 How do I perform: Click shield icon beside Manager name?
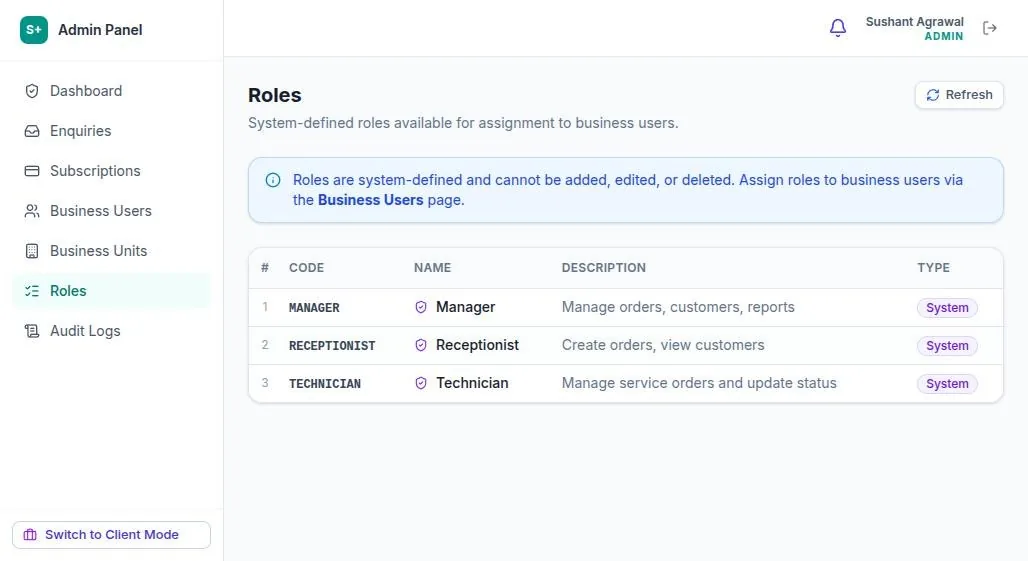pos(421,307)
